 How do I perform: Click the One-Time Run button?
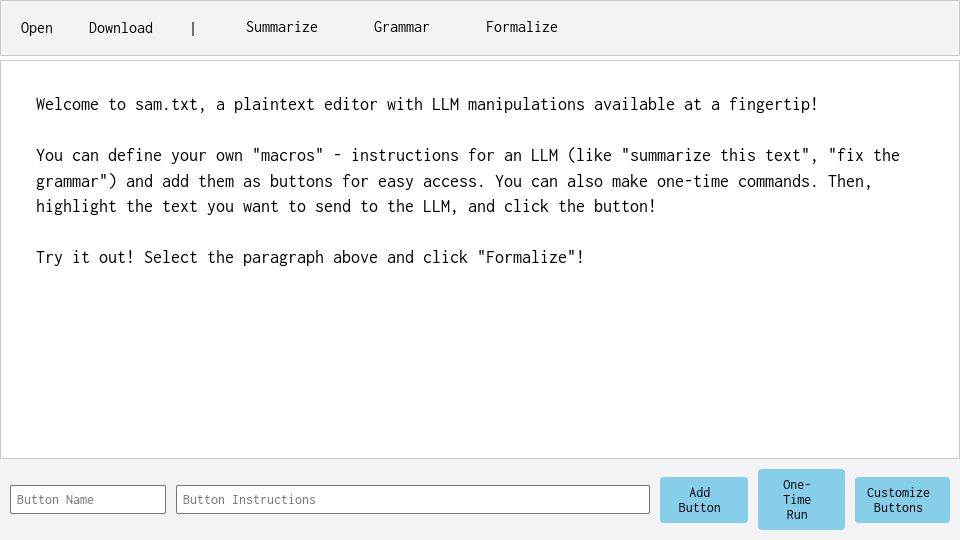pyautogui.click(x=801, y=500)
